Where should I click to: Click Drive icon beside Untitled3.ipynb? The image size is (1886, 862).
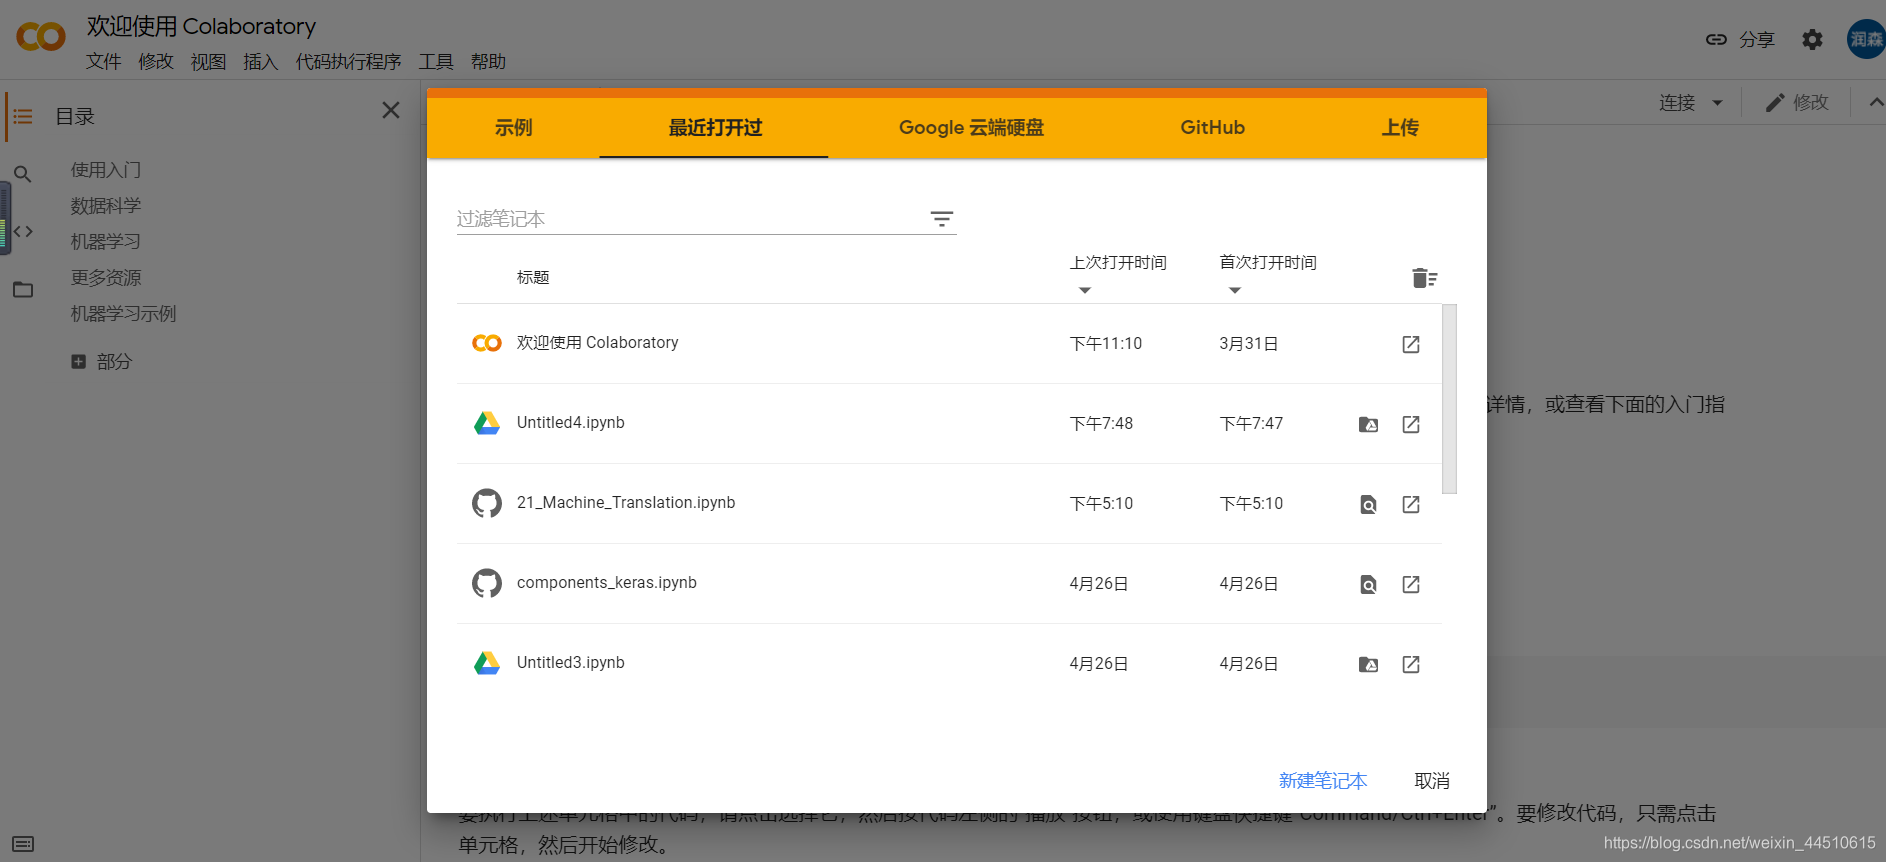coord(487,663)
